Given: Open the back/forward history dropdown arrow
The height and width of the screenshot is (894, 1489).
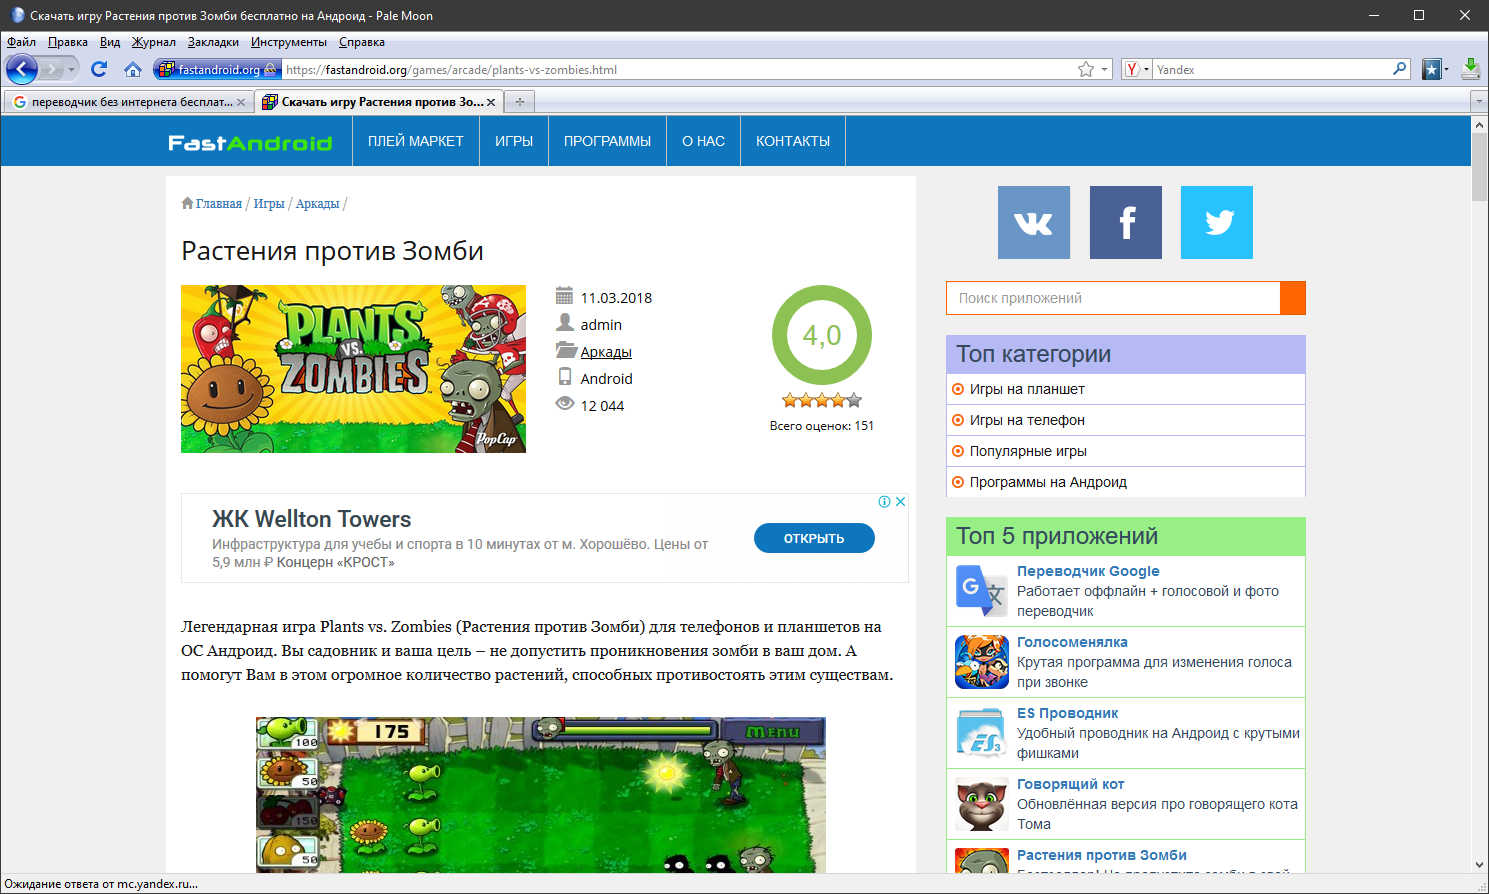Looking at the screenshot, I should (71, 70).
